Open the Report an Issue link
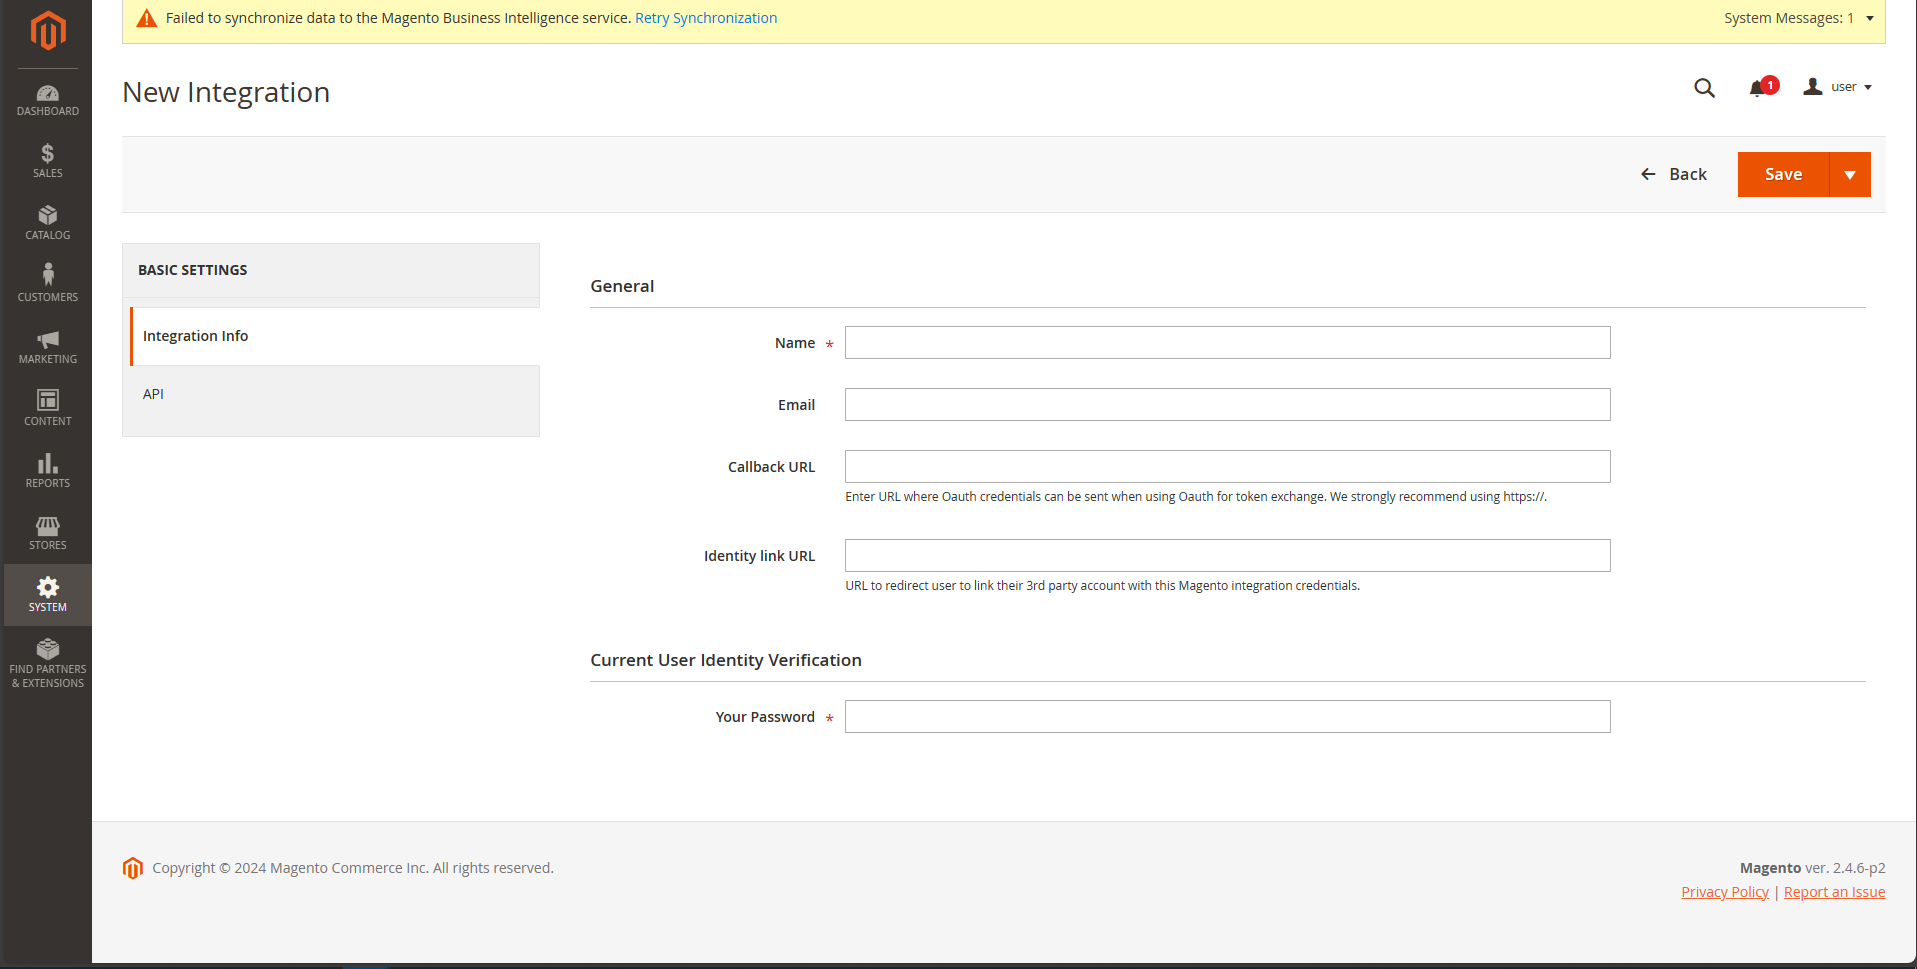This screenshot has height=969, width=1917. pyautogui.click(x=1834, y=892)
